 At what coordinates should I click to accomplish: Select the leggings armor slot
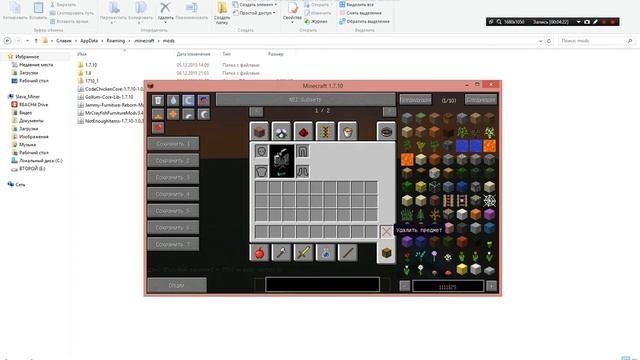coord(302,151)
